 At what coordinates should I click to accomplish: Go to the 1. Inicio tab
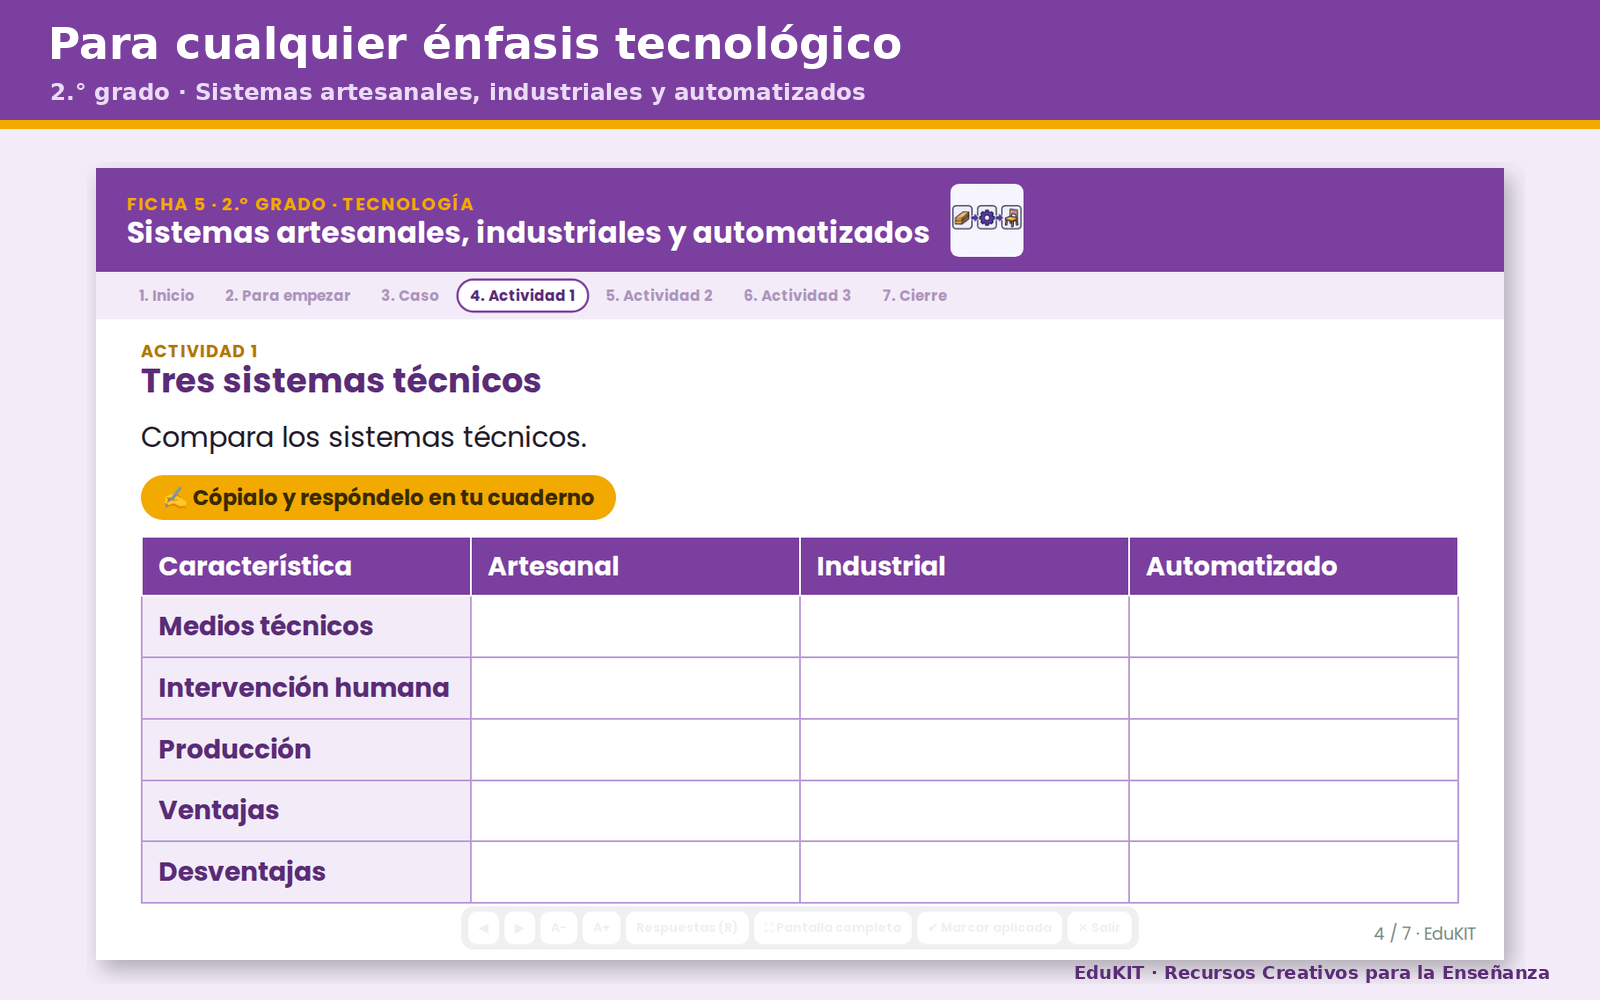(166, 296)
